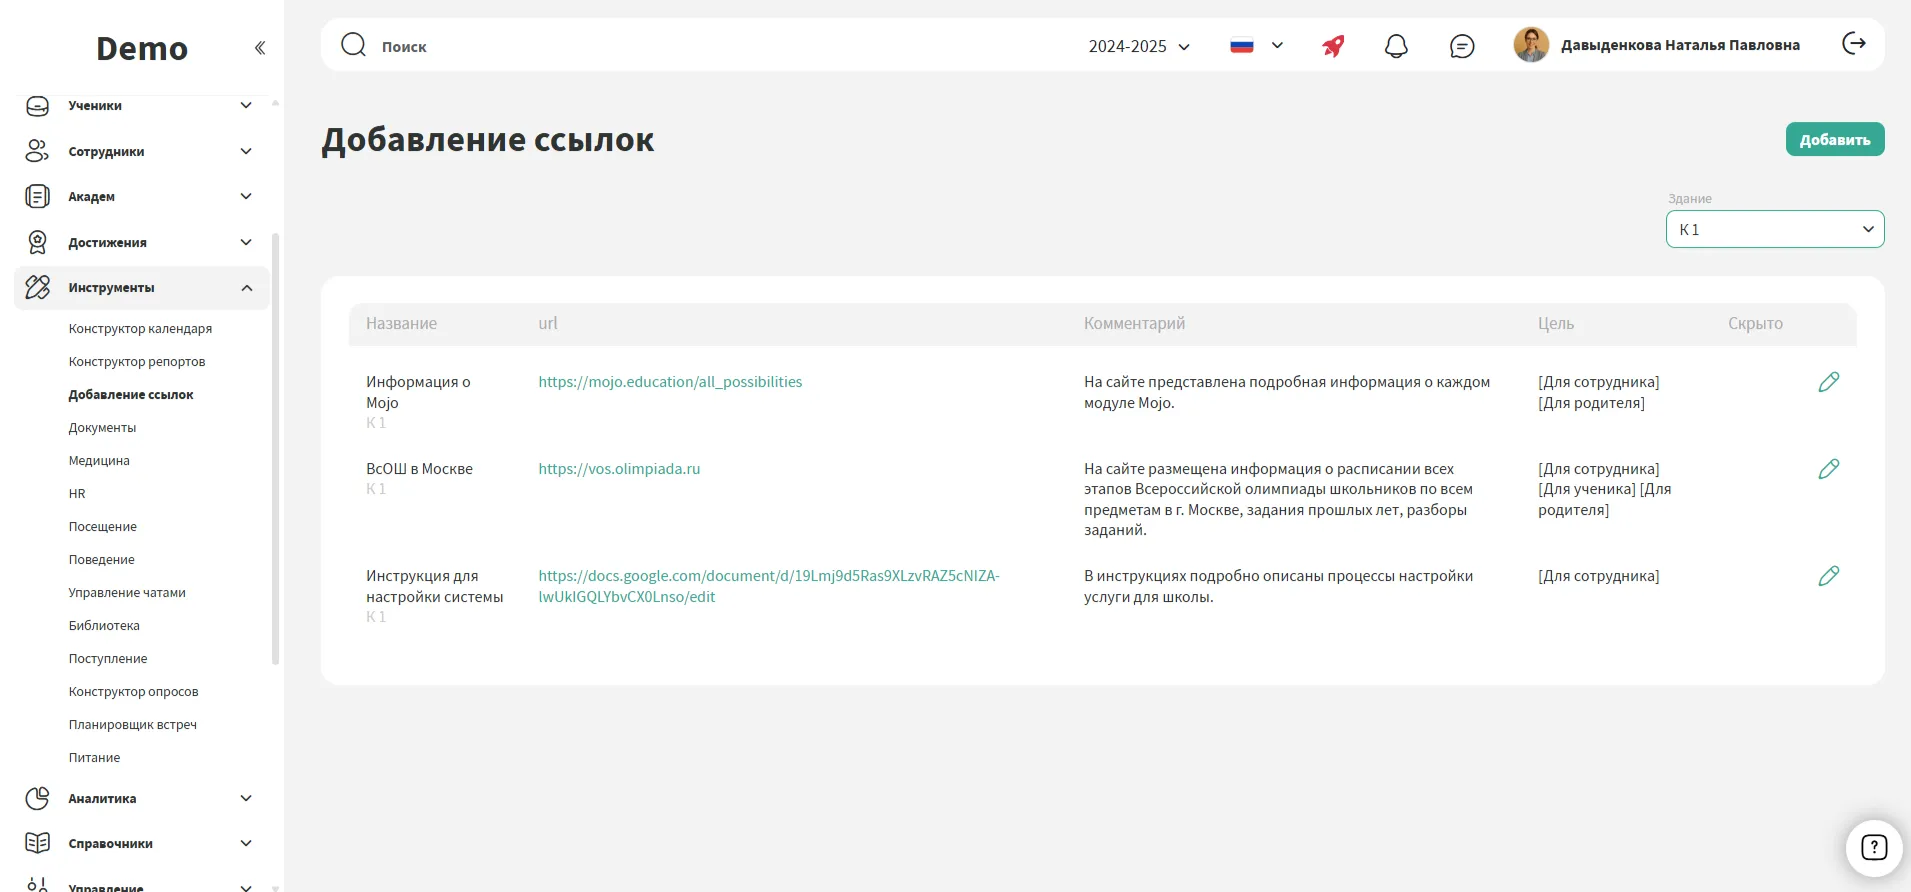Edit the 'Инструкция для настройки системы' row
1911x892 pixels.
pos(1828,576)
